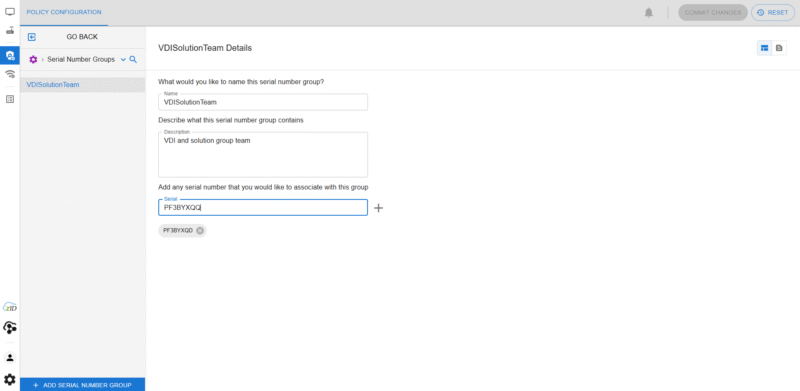The image size is (800, 391).
Task: Click Add Serial Number Group button
Action: pos(83,385)
